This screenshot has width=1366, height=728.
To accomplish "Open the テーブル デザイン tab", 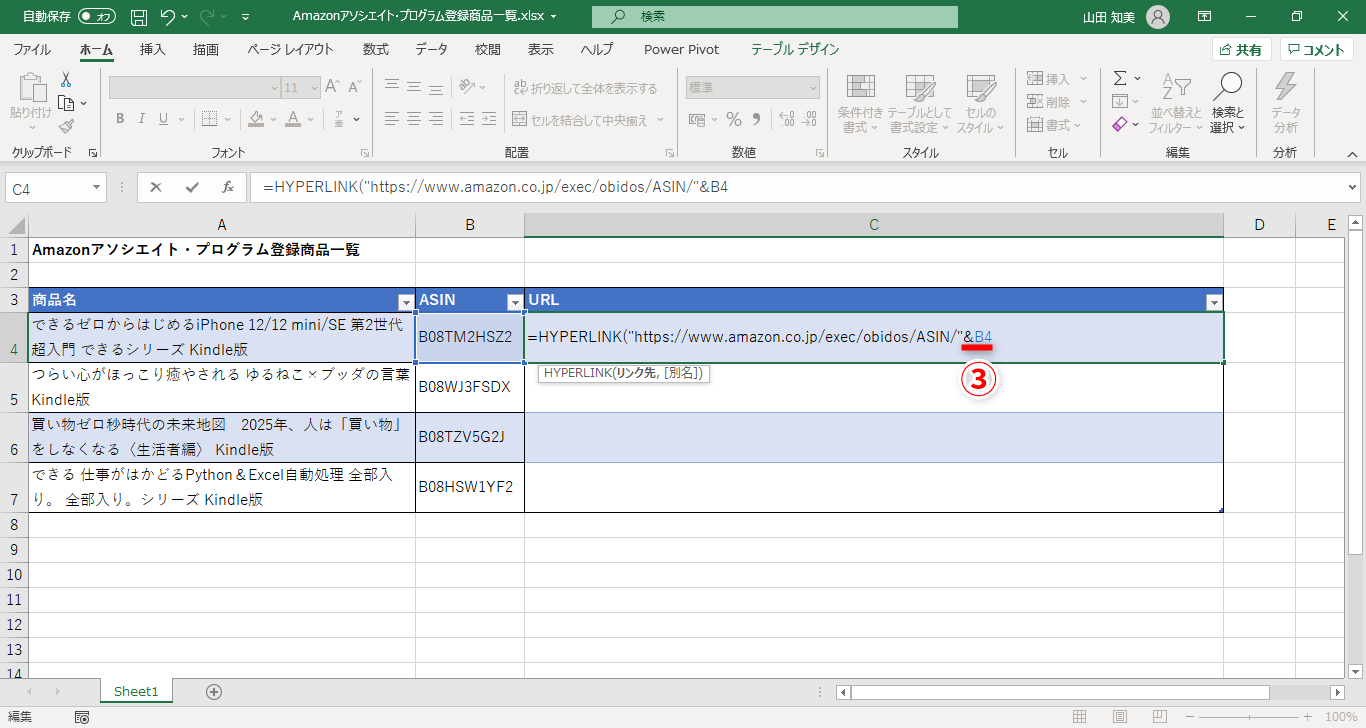I will coord(795,49).
